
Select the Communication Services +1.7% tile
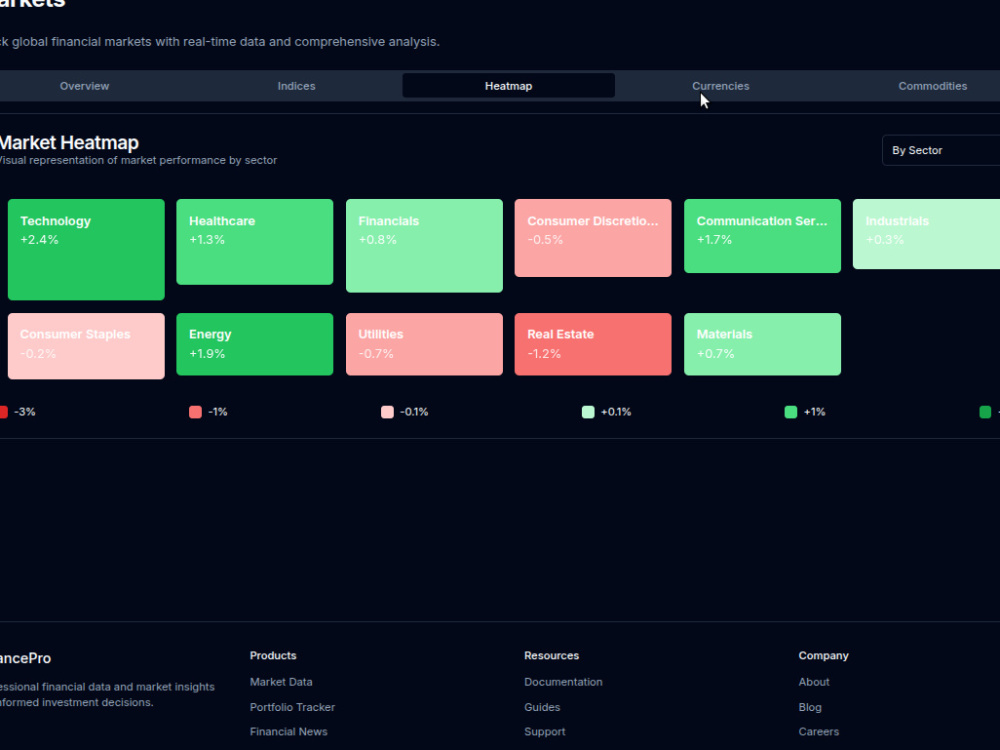[762, 236]
